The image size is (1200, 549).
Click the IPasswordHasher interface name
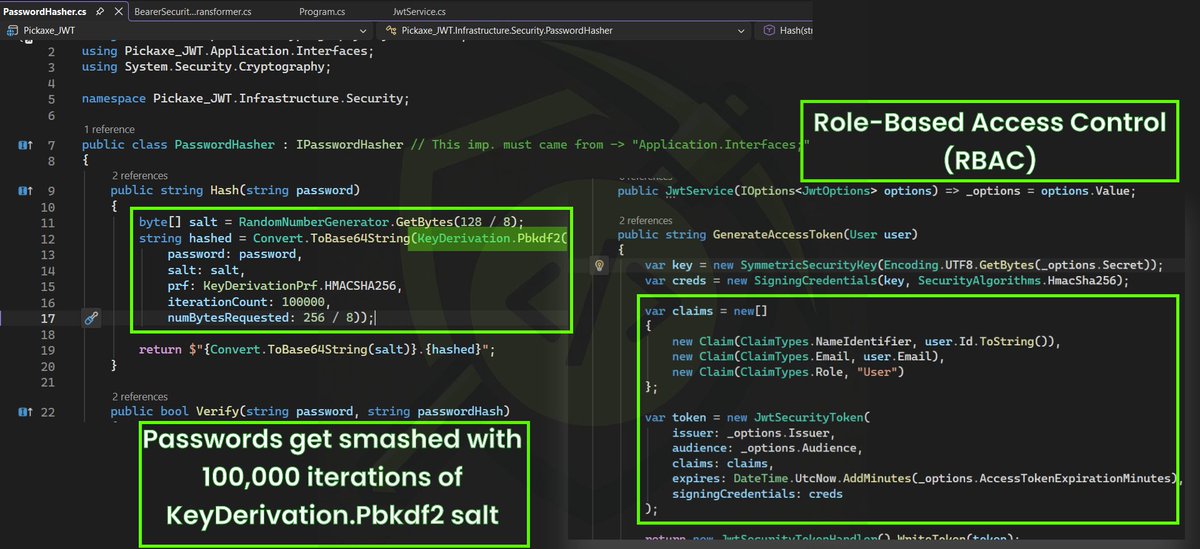[350, 145]
